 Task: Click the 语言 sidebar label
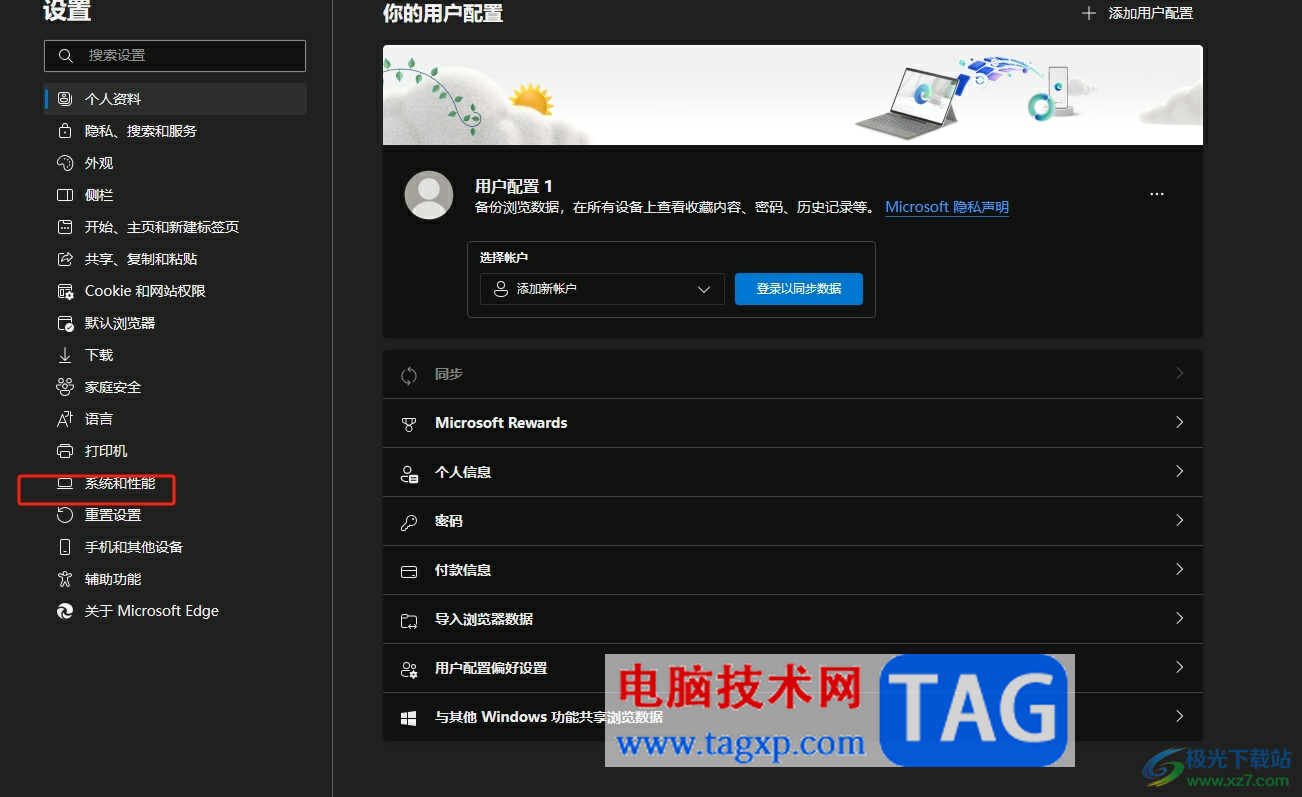pyautogui.click(x=99, y=419)
